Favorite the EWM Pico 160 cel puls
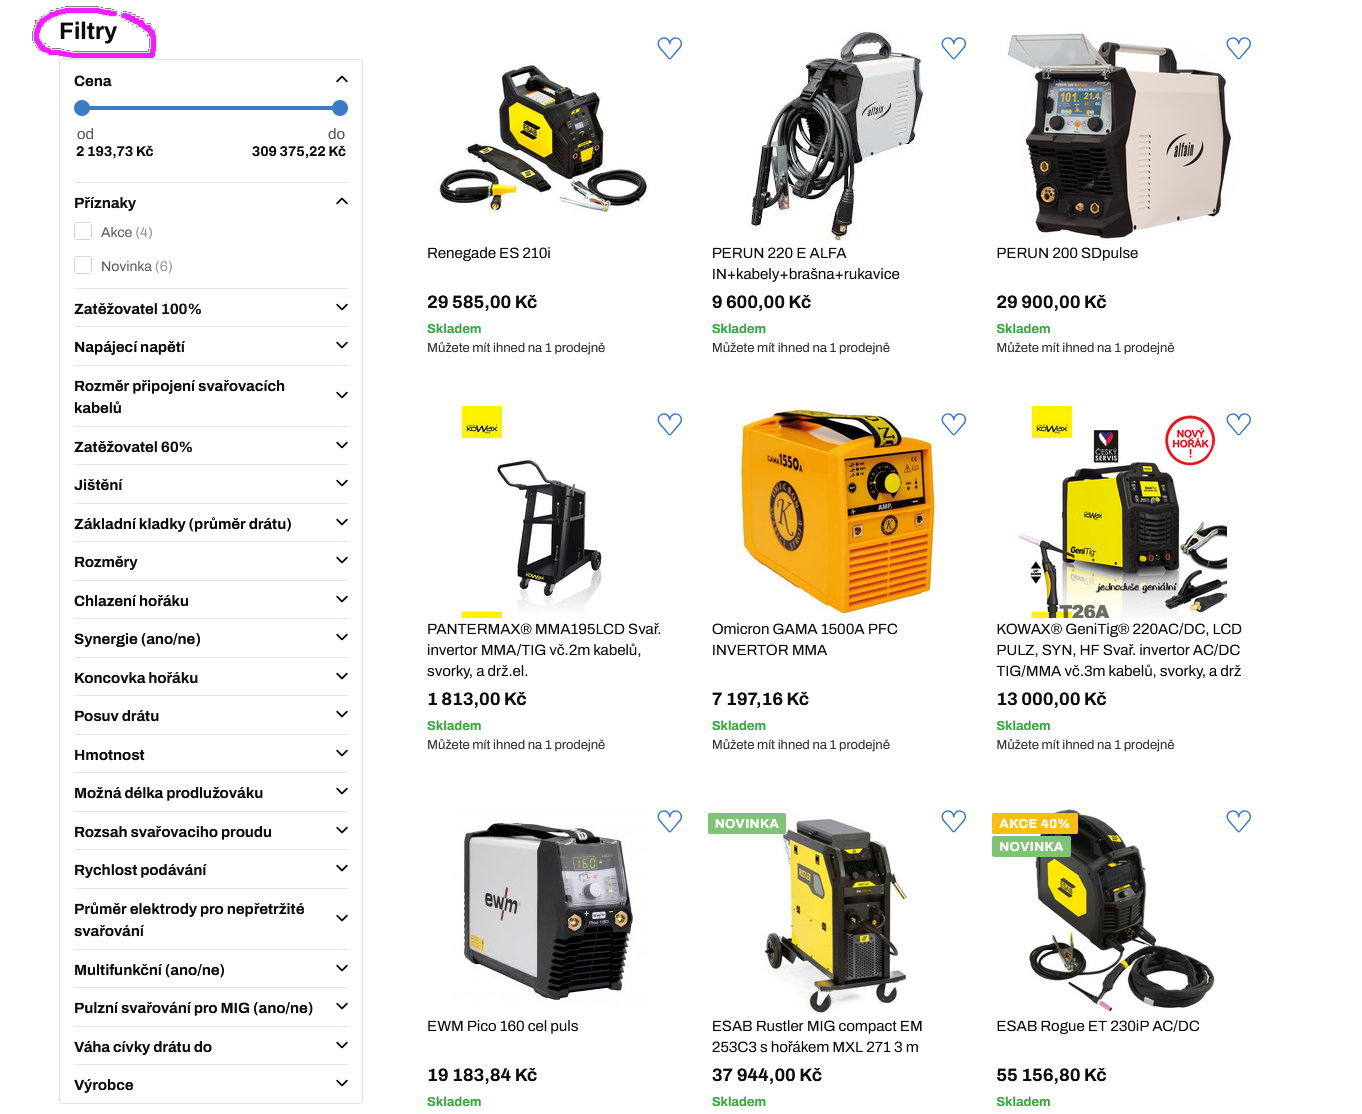The height and width of the screenshot is (1114, 1362). (x=669, y=821)
